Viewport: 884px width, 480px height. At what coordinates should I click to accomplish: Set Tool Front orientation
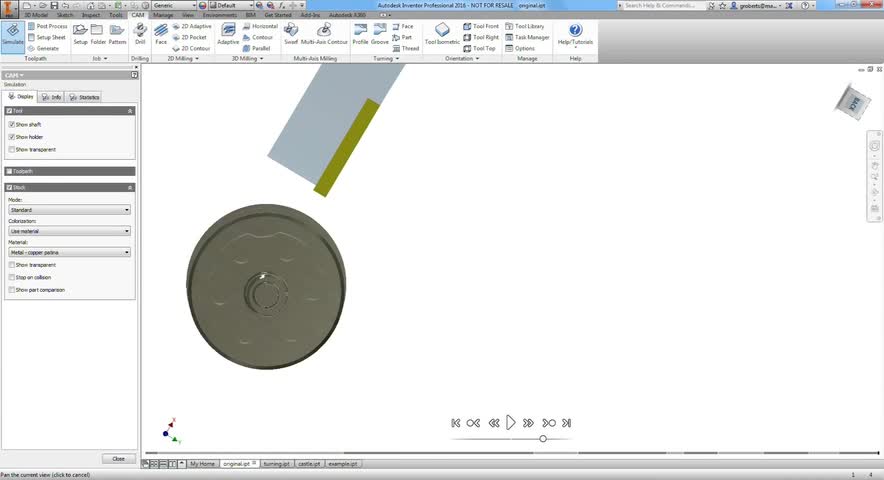(481, 27)
